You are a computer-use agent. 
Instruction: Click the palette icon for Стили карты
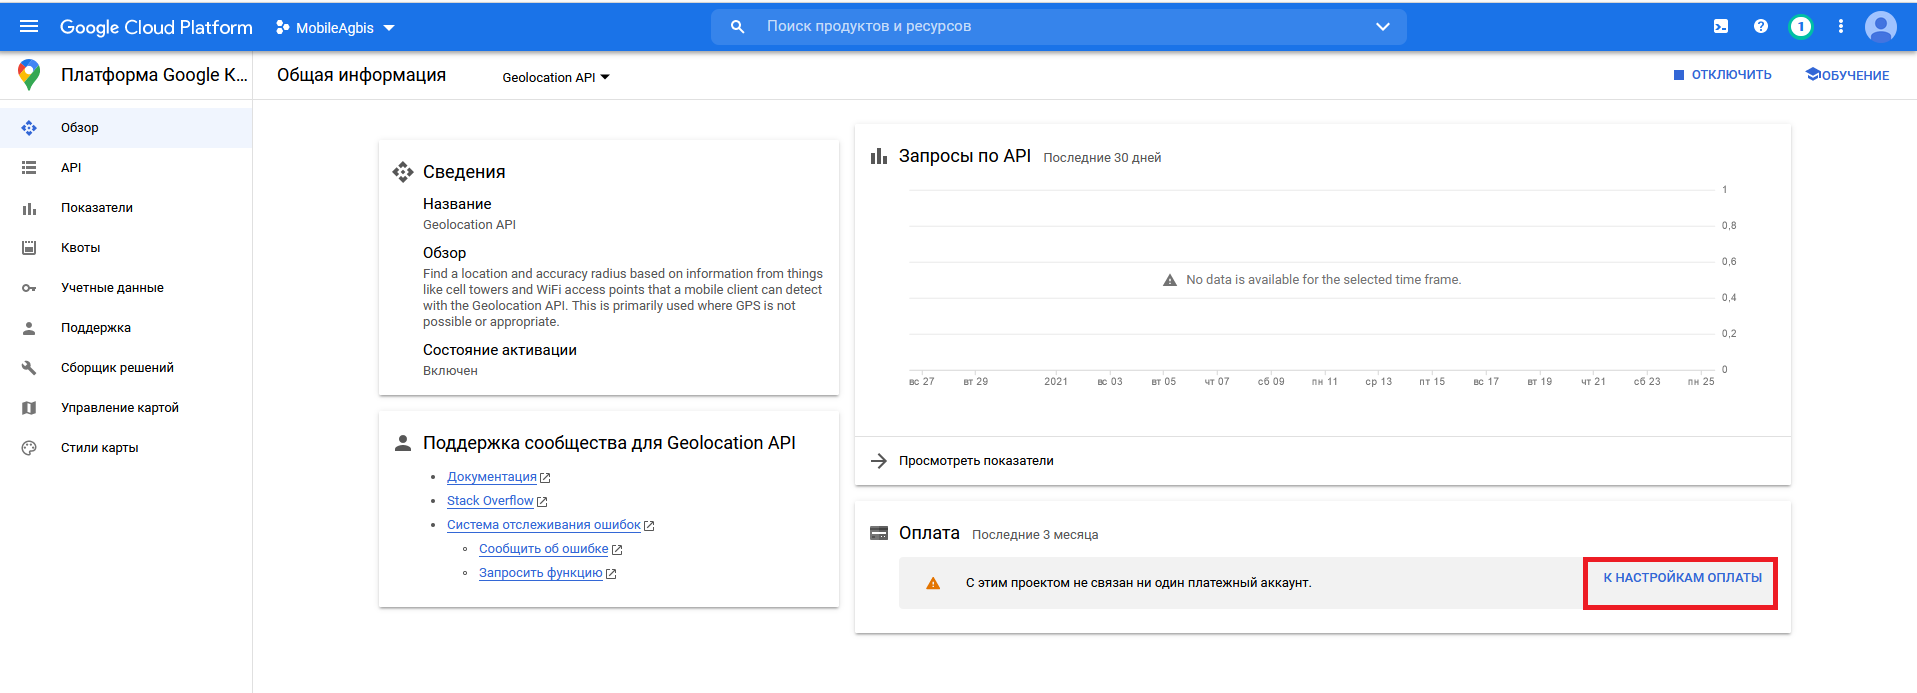pyautogui.click(x=29, y=448)
